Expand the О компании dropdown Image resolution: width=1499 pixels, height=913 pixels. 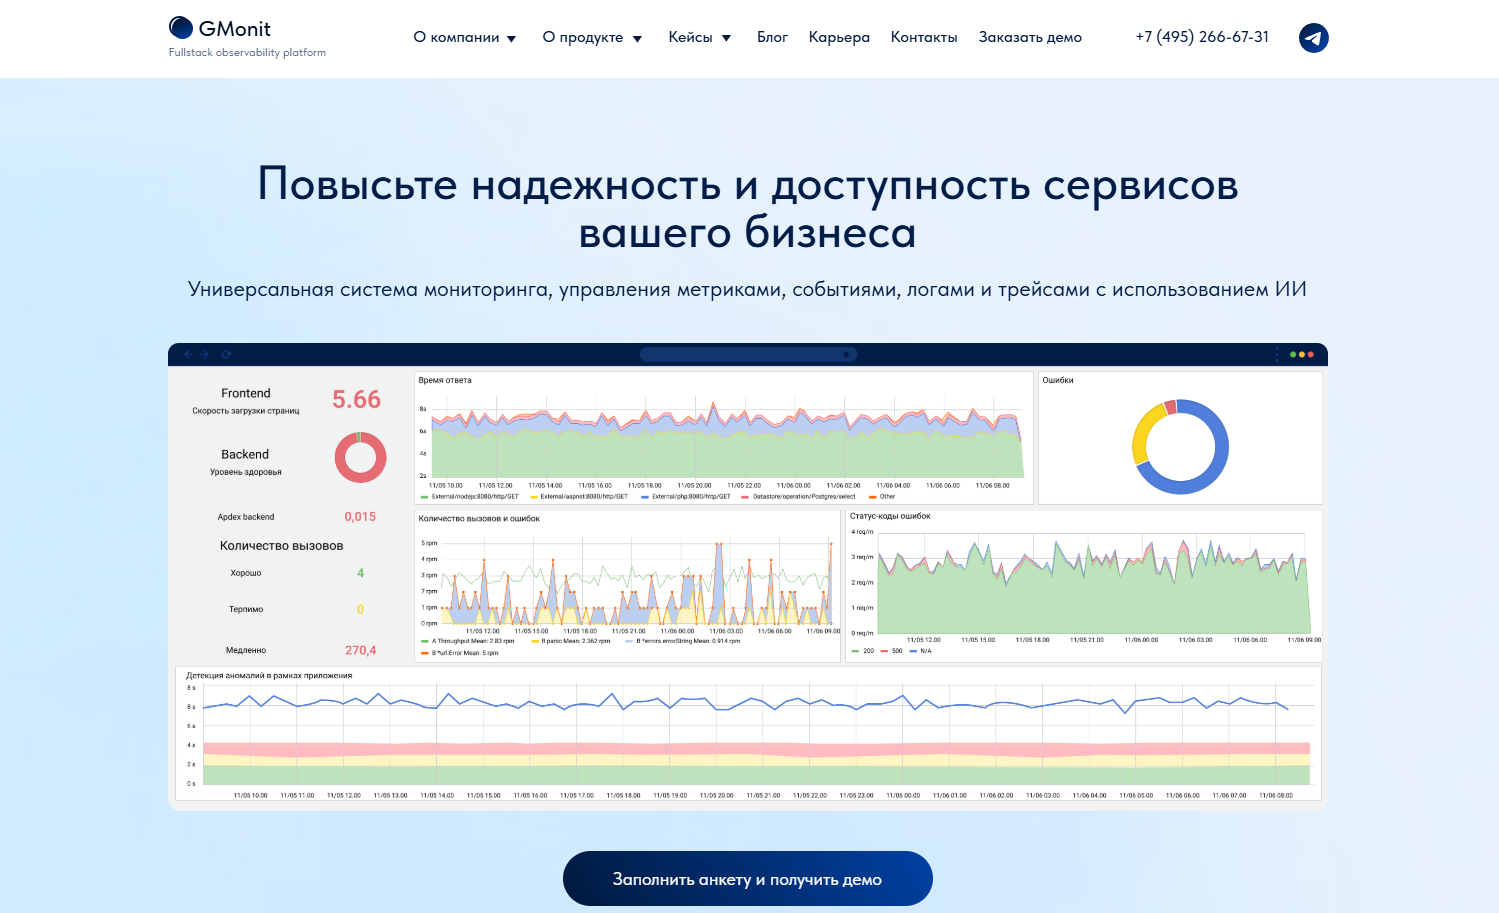coord(464,37)
